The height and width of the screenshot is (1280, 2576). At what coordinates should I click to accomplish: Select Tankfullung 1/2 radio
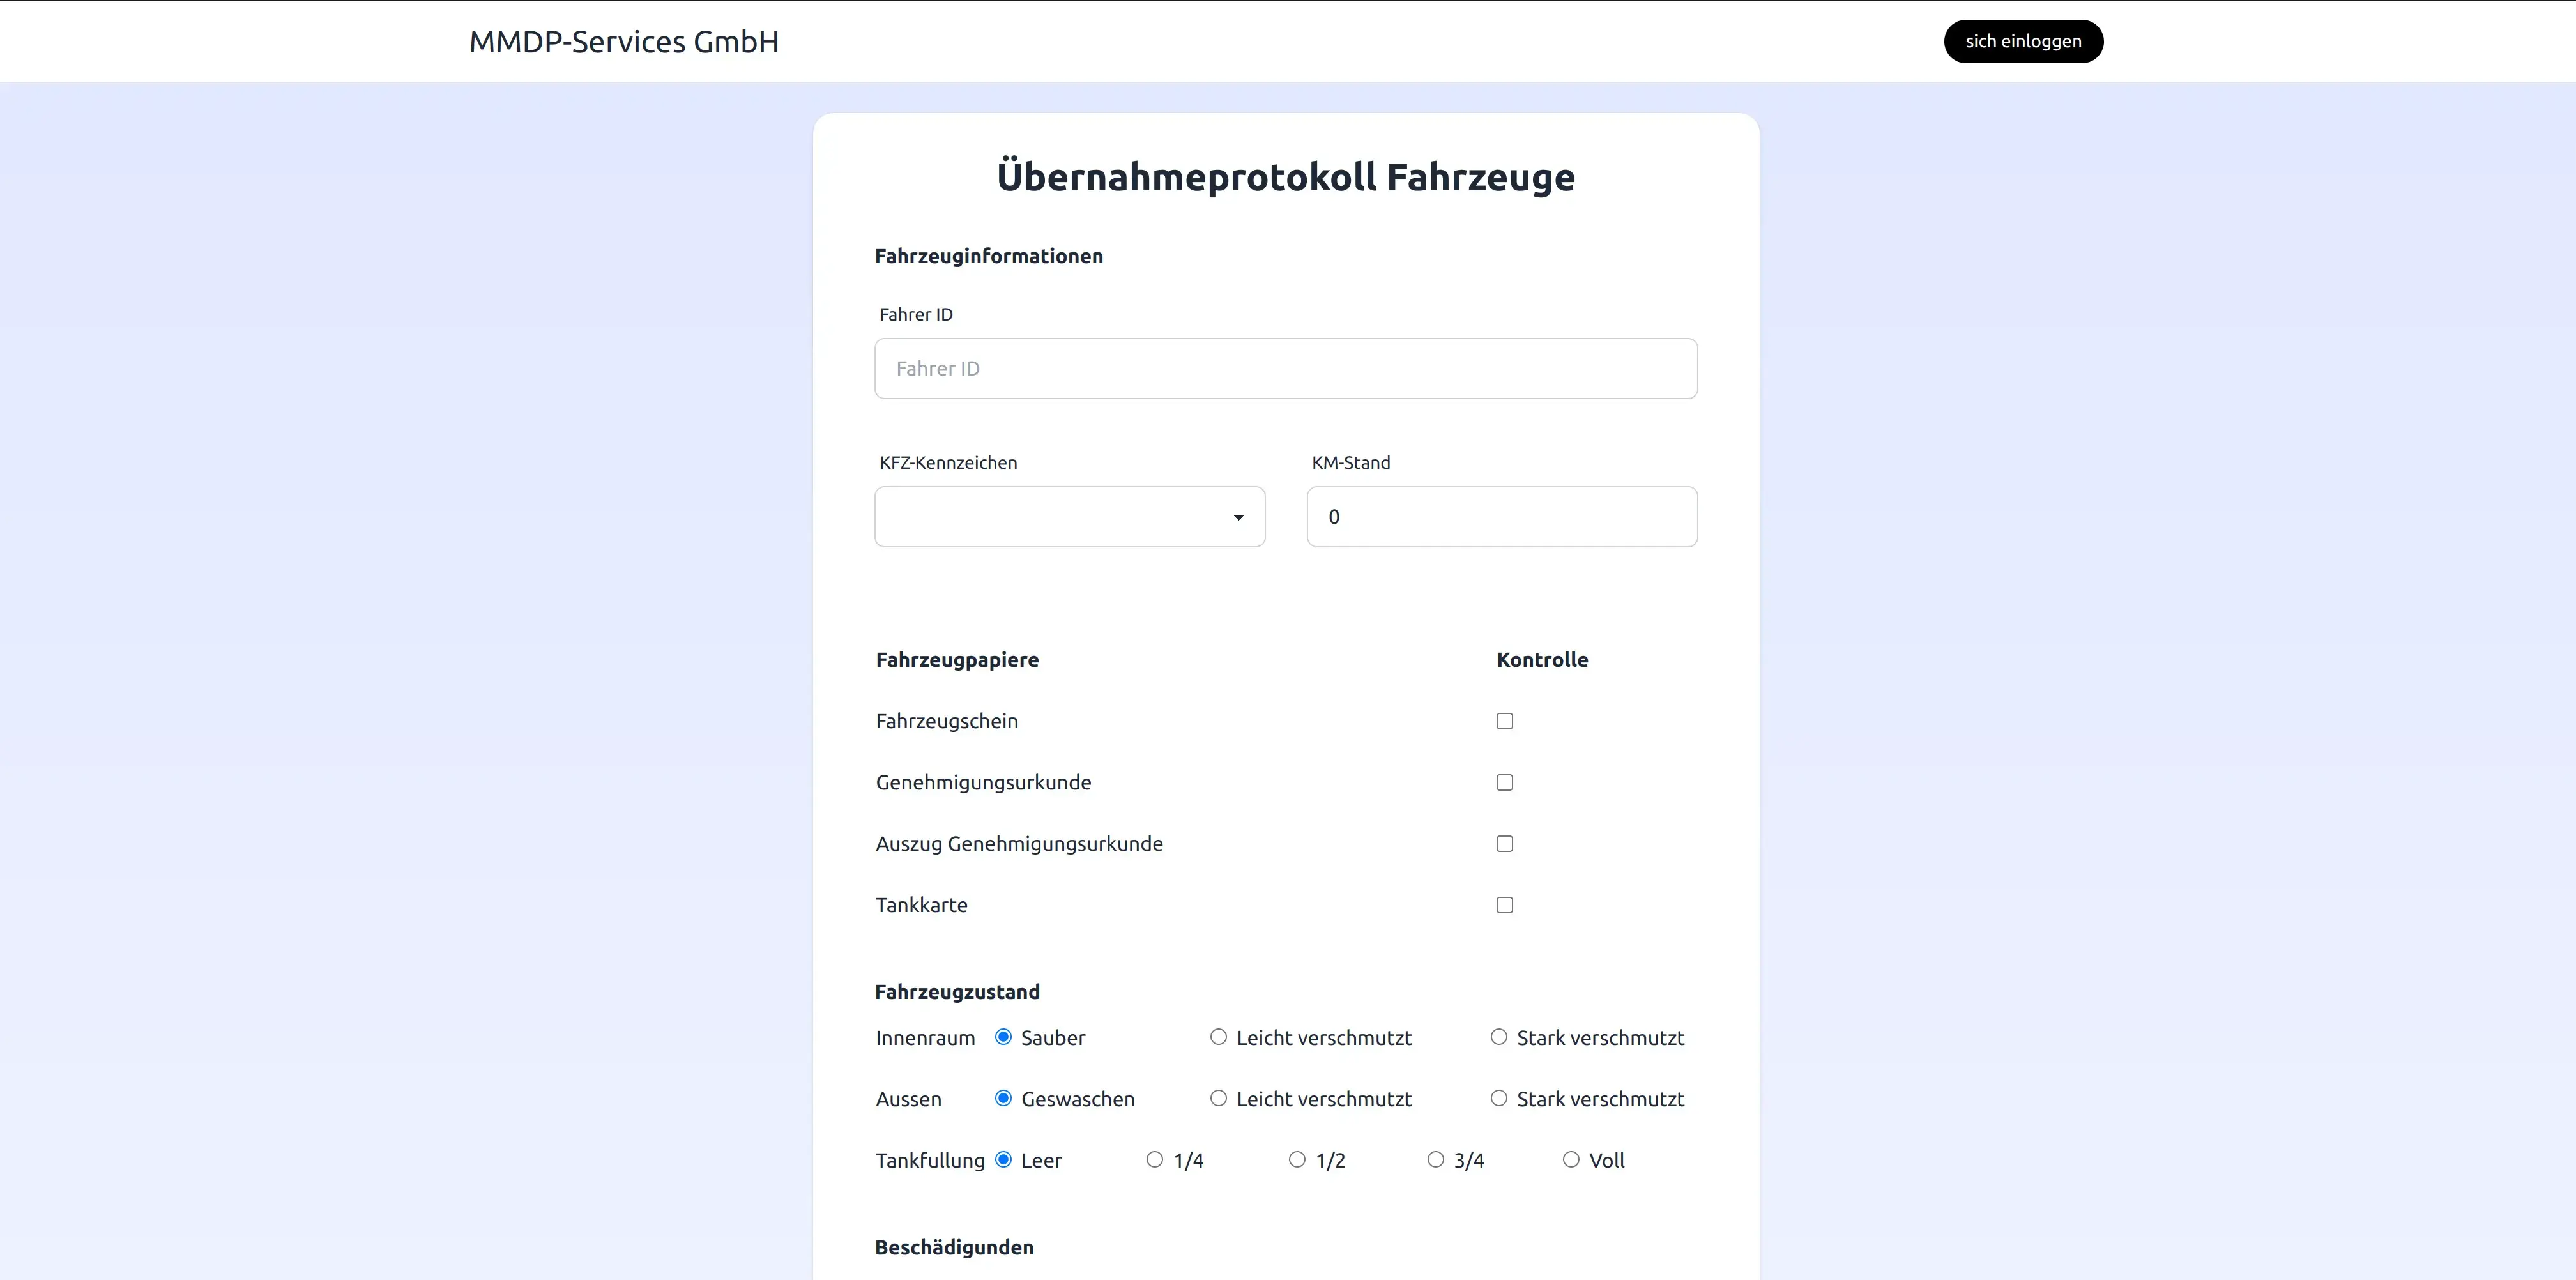point(1297,1160)
